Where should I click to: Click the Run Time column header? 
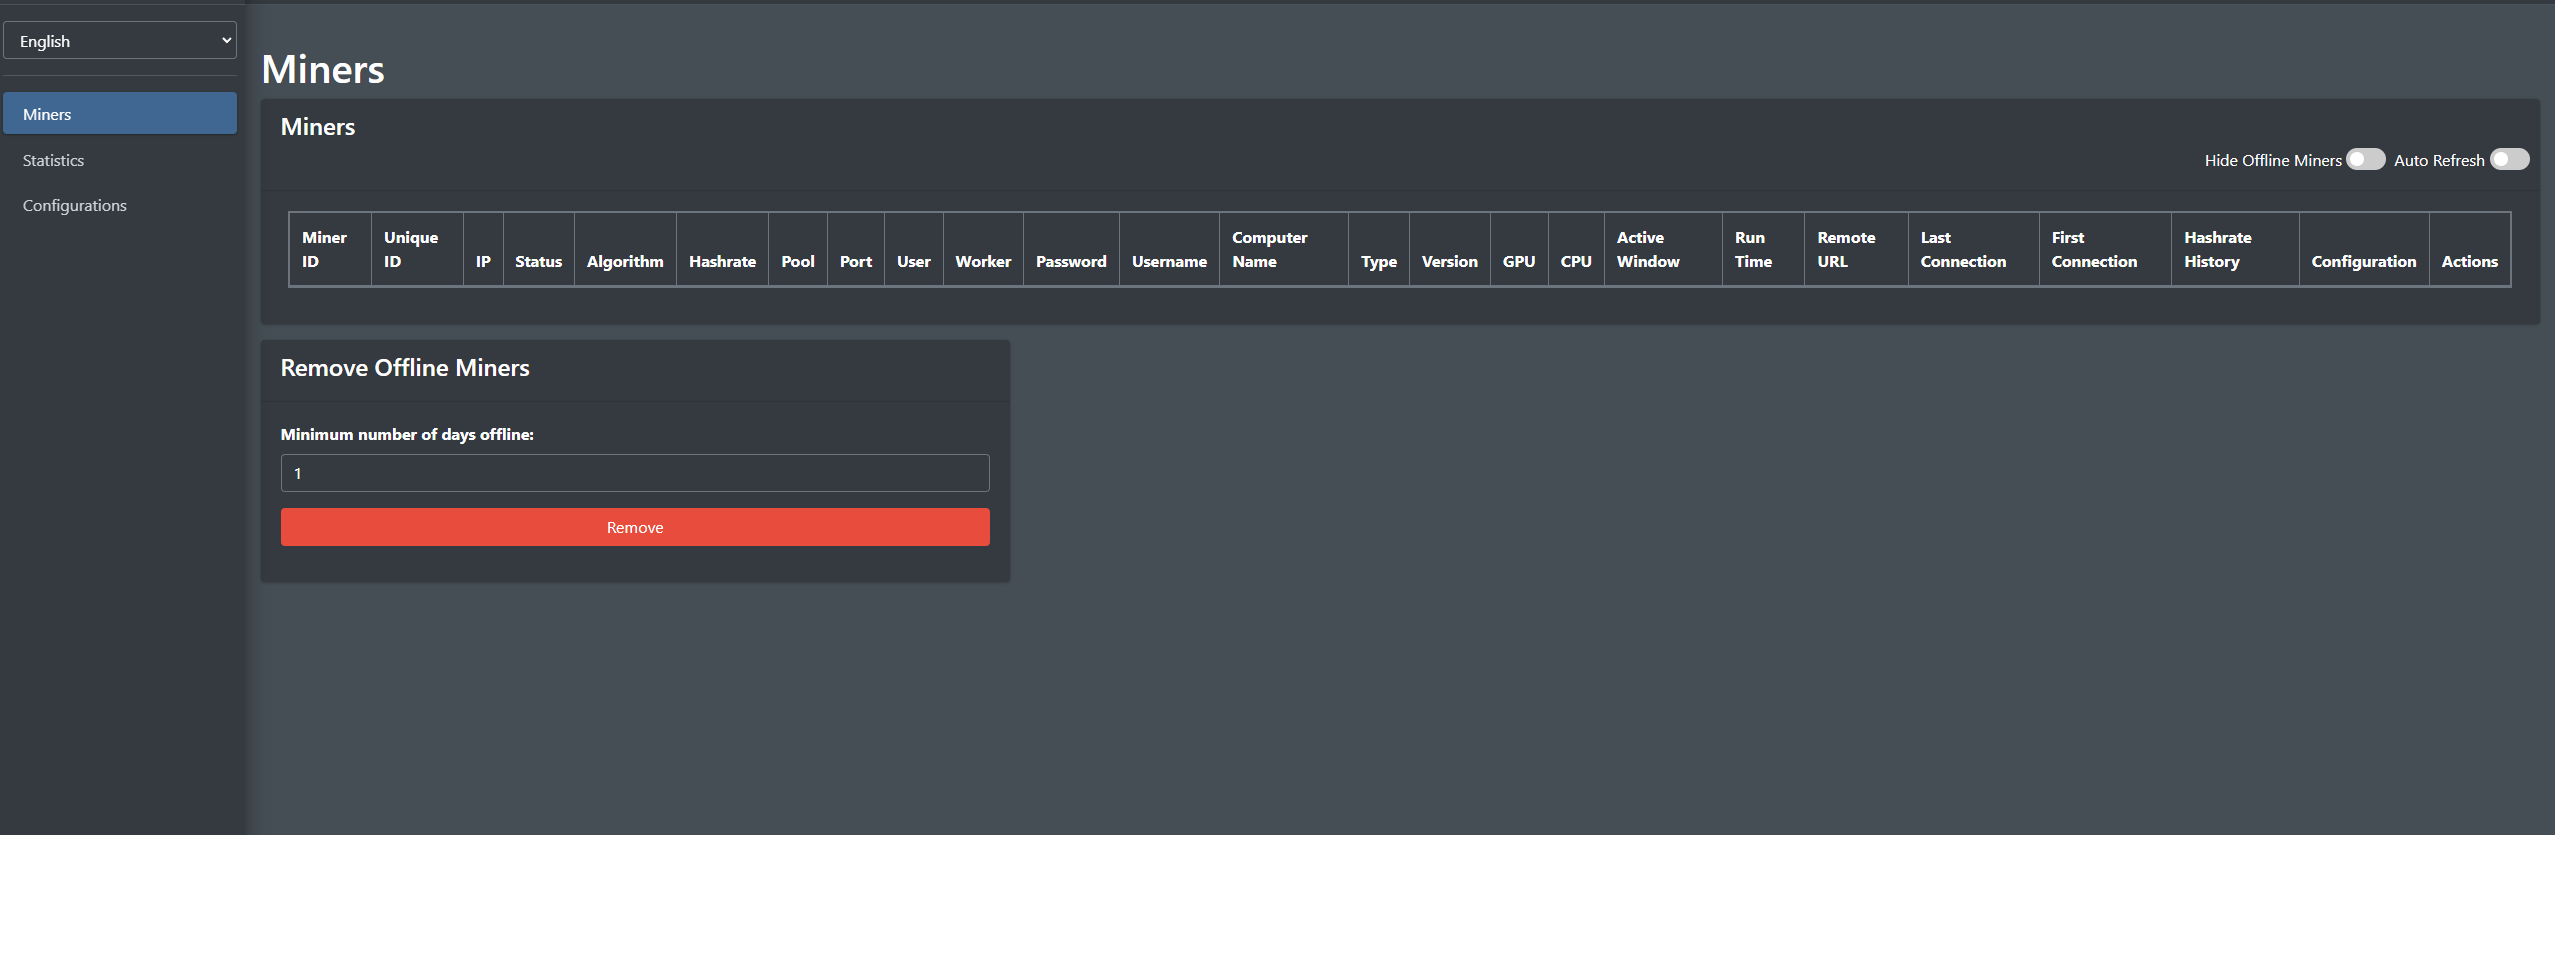pyautogui.click(x=1751, y=249)
